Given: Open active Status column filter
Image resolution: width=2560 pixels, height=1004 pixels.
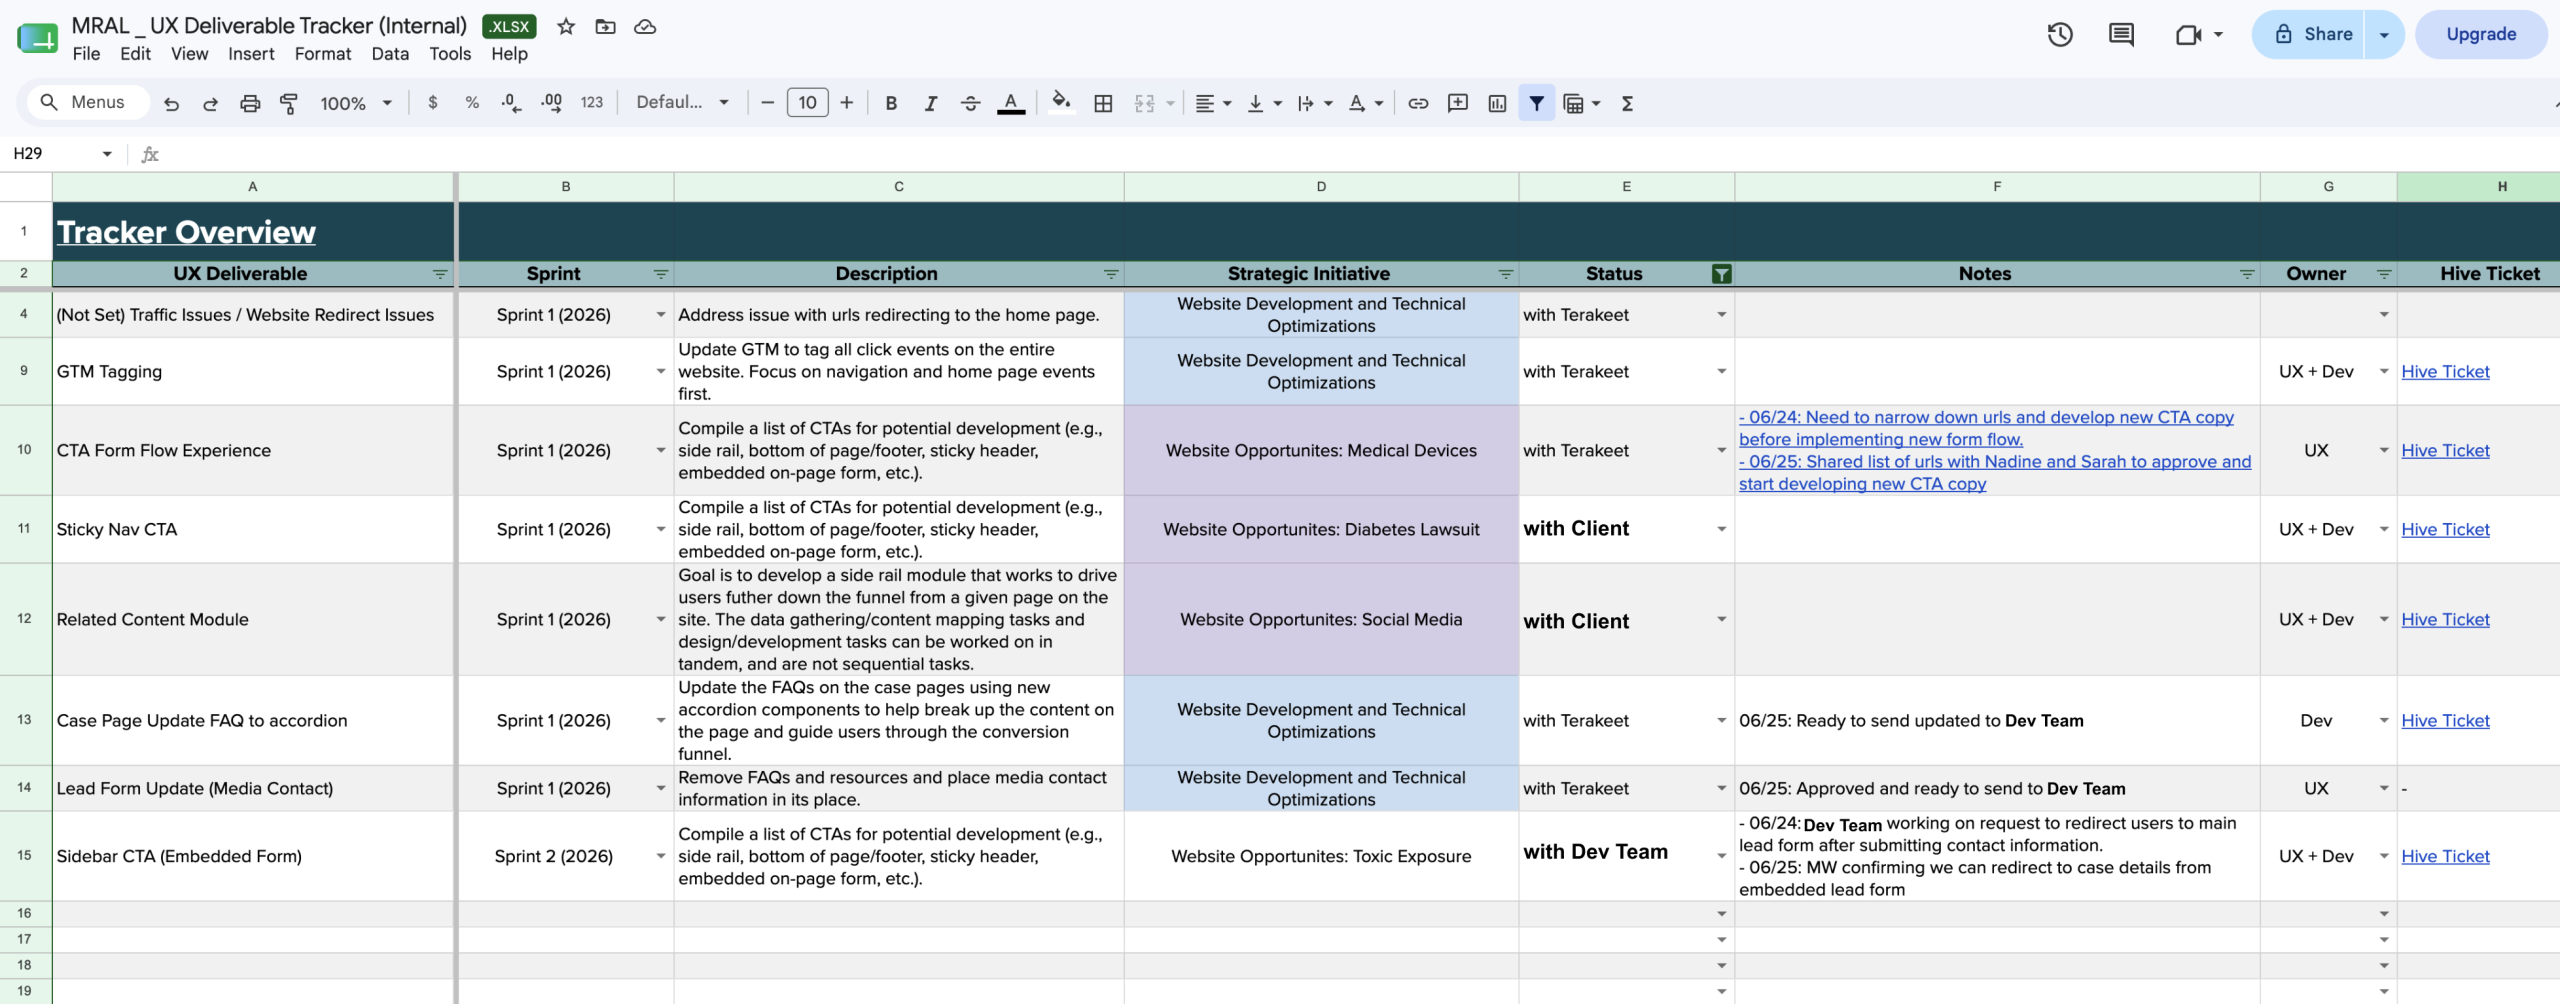Looking at the screenshot, I should pyautogui.click(x=1721, y=274).
